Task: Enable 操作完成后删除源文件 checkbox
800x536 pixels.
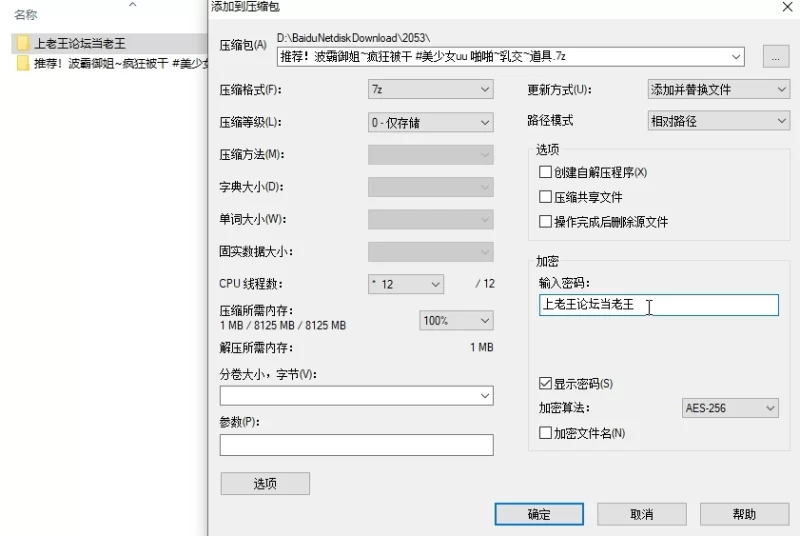Action: coord(545,221)
